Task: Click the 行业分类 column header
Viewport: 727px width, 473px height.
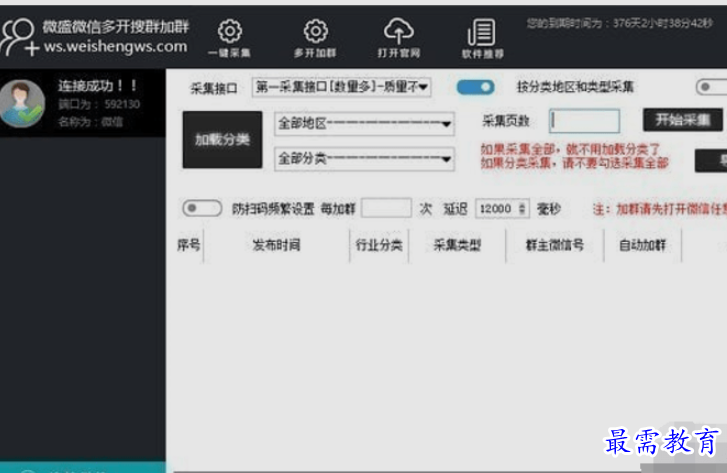Action: click(x=379, y=245)
